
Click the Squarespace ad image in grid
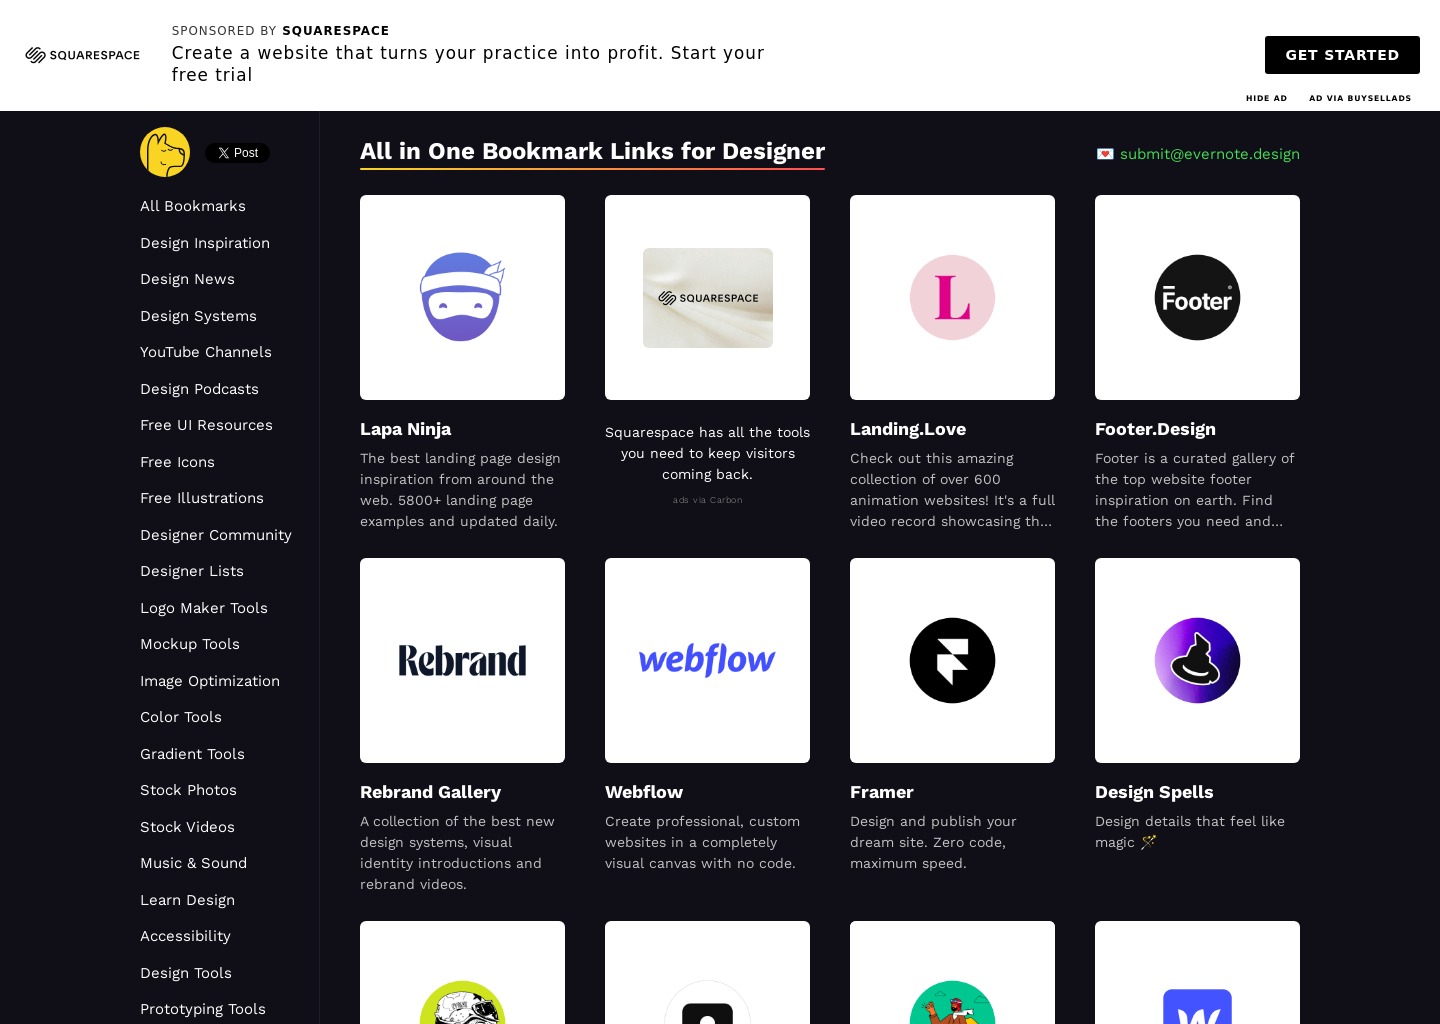tap(707, 298)
